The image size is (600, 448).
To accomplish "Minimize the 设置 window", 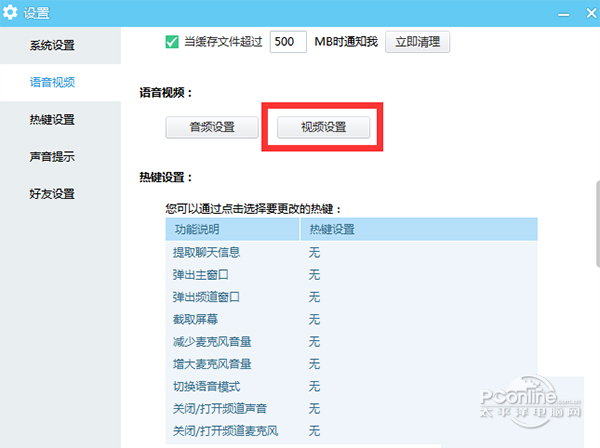I will point(563,14).
